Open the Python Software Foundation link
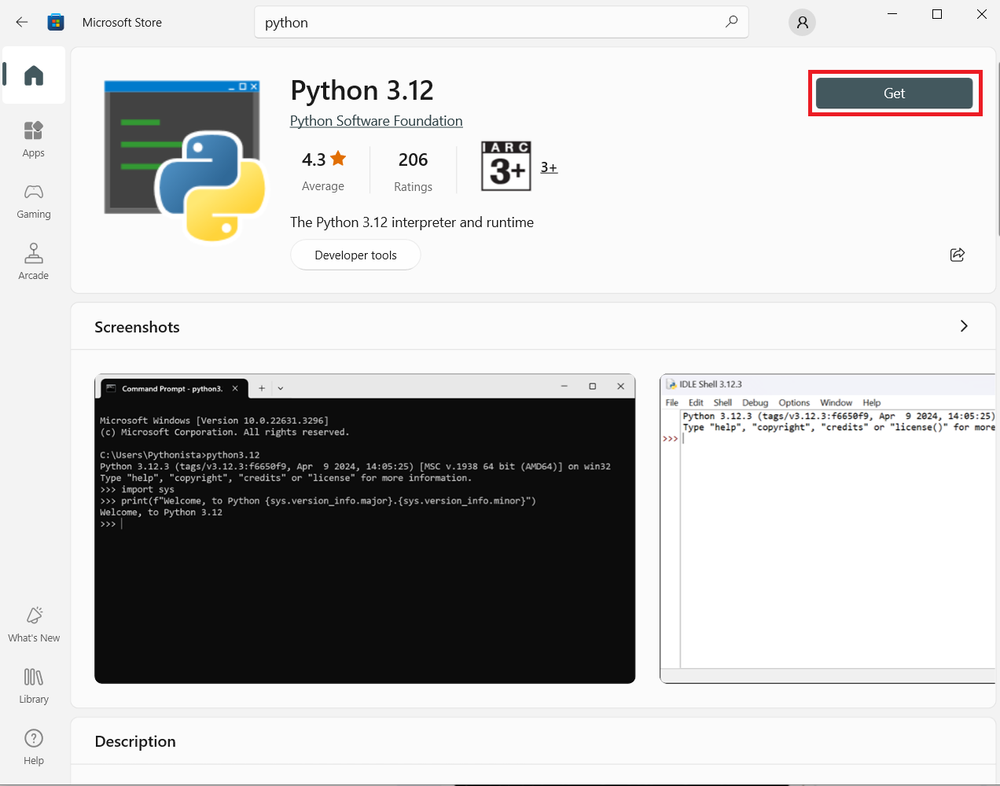 [376, 120]
